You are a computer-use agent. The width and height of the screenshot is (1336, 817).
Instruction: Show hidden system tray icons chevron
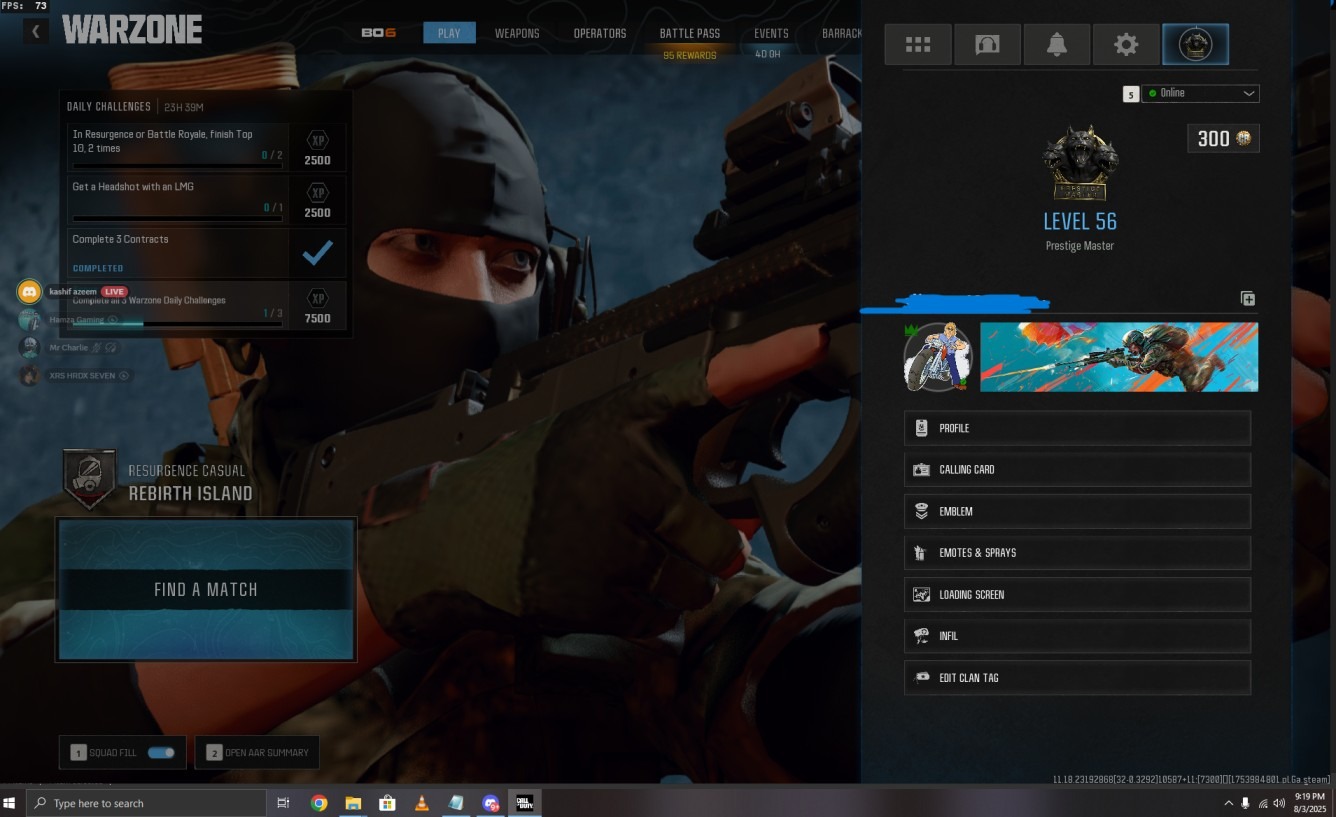click(x=1228, y=803)
